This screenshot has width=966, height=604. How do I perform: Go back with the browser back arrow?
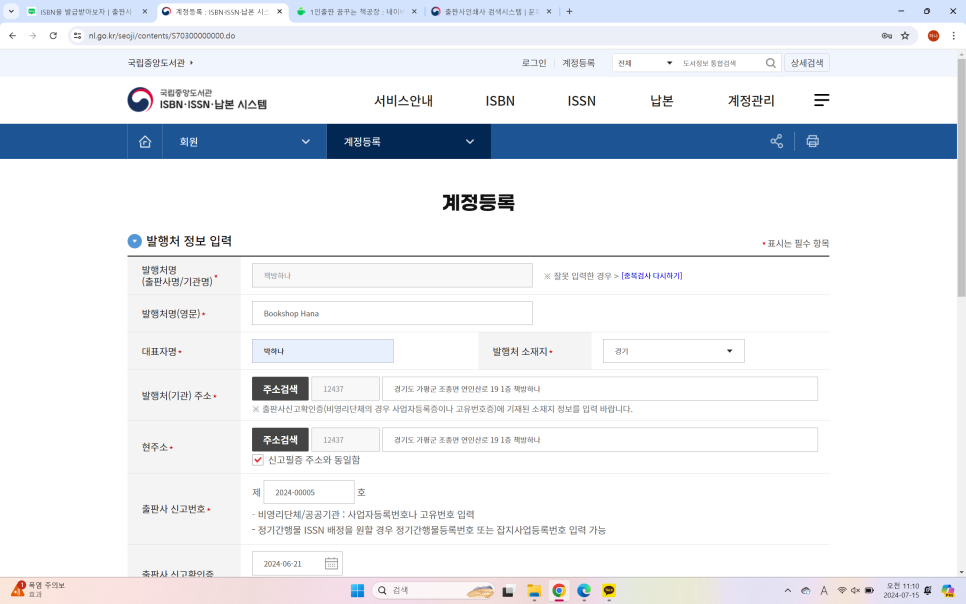[12, 36]
